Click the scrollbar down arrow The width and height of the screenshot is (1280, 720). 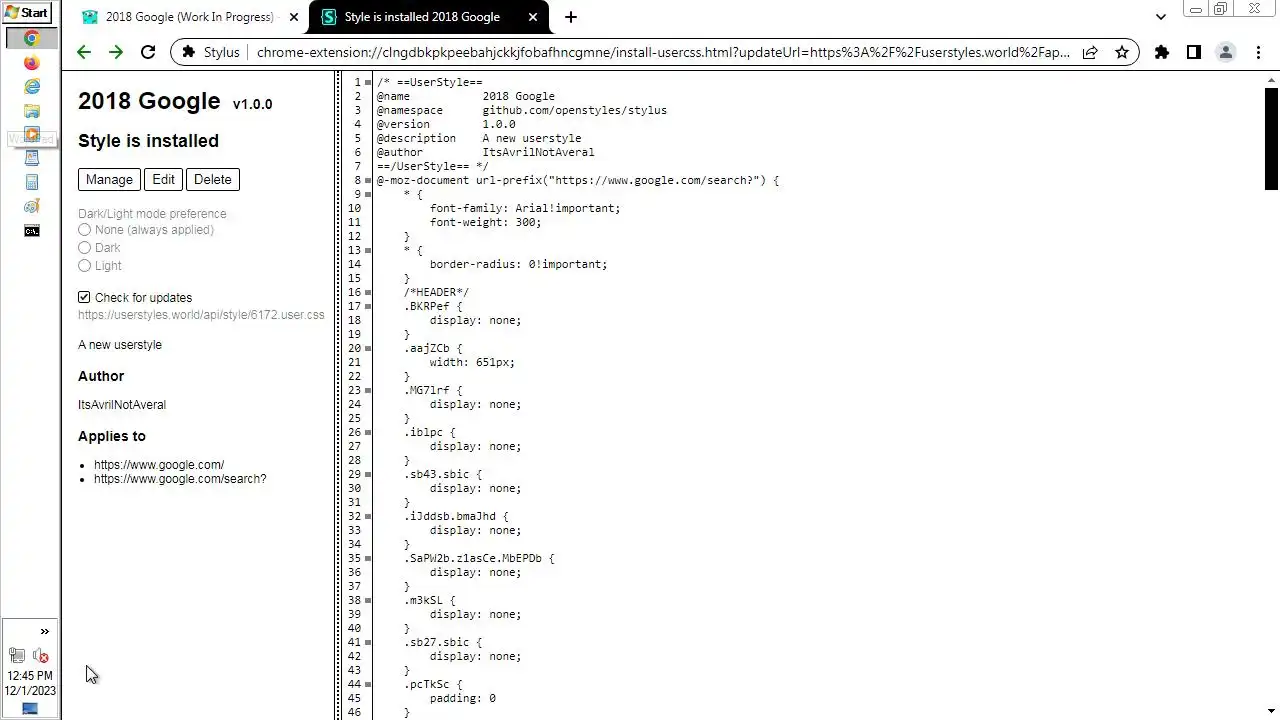(x=1272, y=711)
